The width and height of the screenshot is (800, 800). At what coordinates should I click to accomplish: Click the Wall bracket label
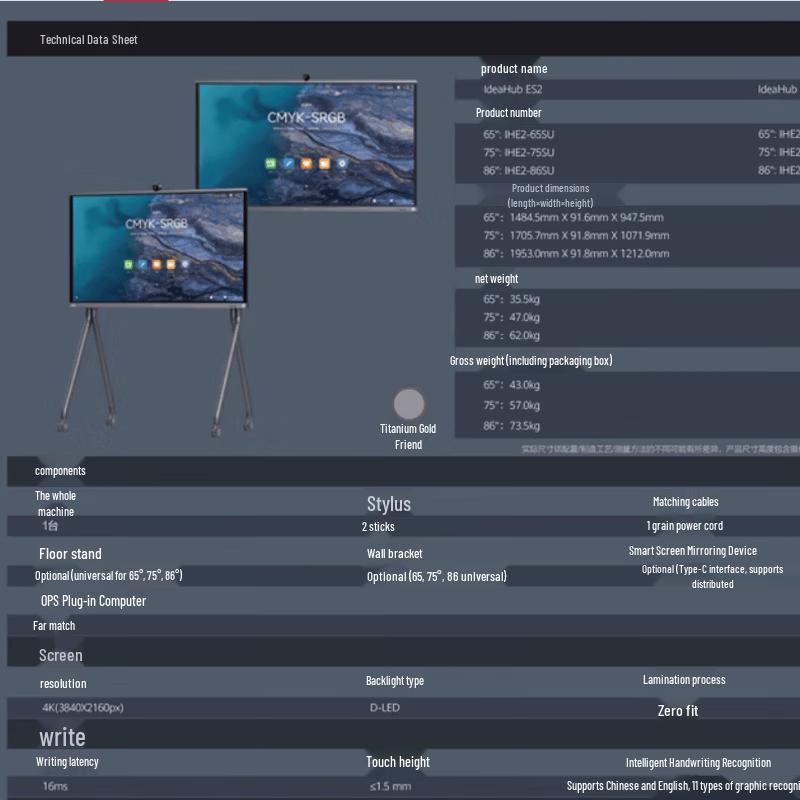(x=394, y=554)
